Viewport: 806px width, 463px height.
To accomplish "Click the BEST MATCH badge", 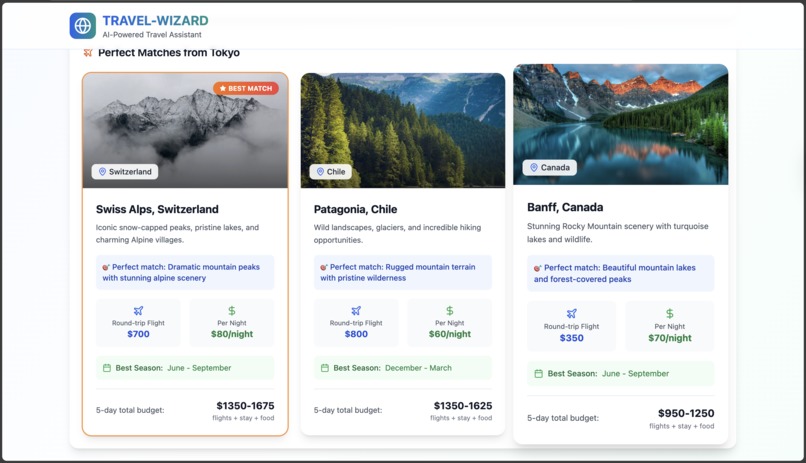I will (246, 88).
